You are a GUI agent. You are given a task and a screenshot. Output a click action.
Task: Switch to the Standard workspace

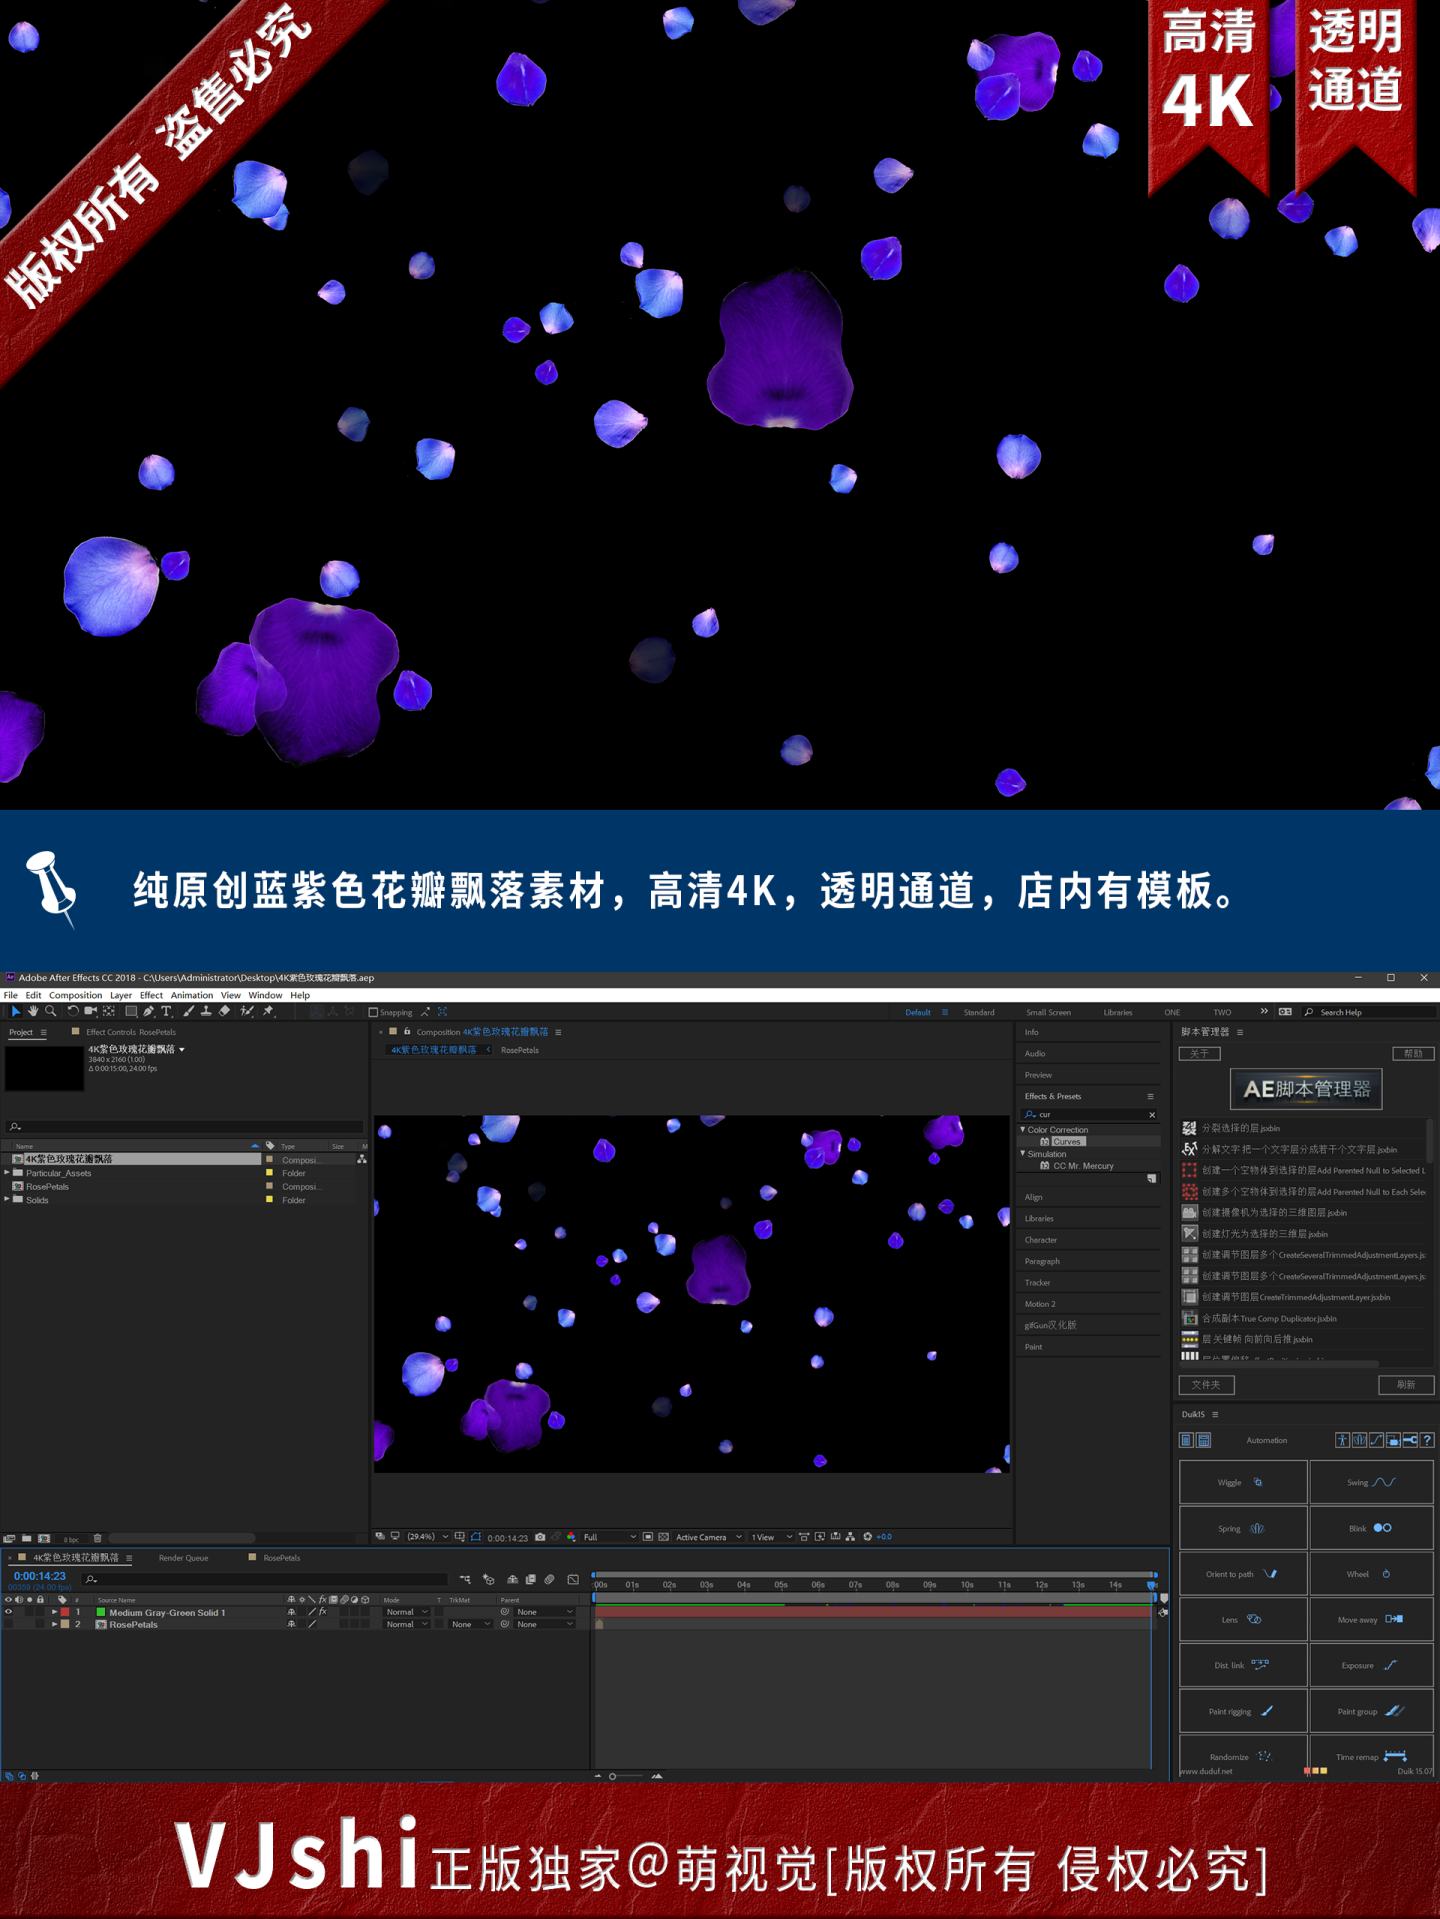[979, 1012]
